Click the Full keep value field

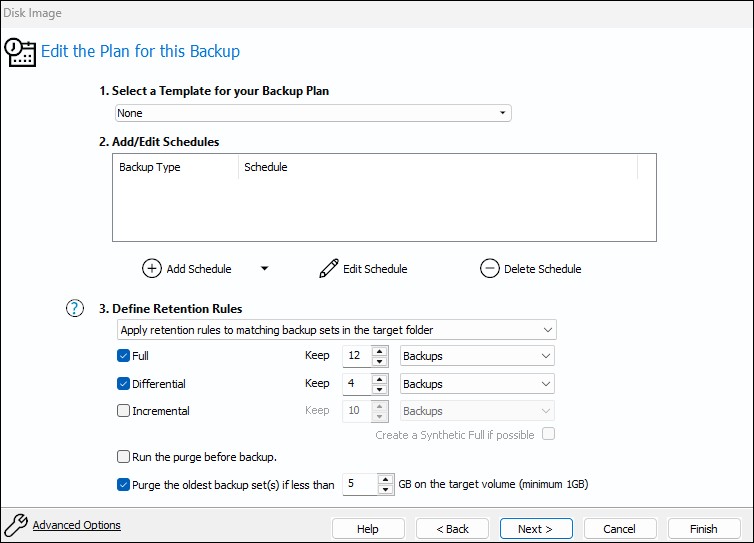coord(357,356)
